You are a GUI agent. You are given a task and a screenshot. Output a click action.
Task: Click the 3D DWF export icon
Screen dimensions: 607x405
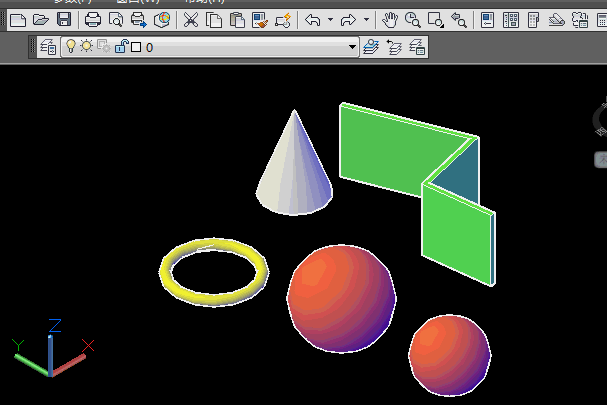tap(162, 20)
